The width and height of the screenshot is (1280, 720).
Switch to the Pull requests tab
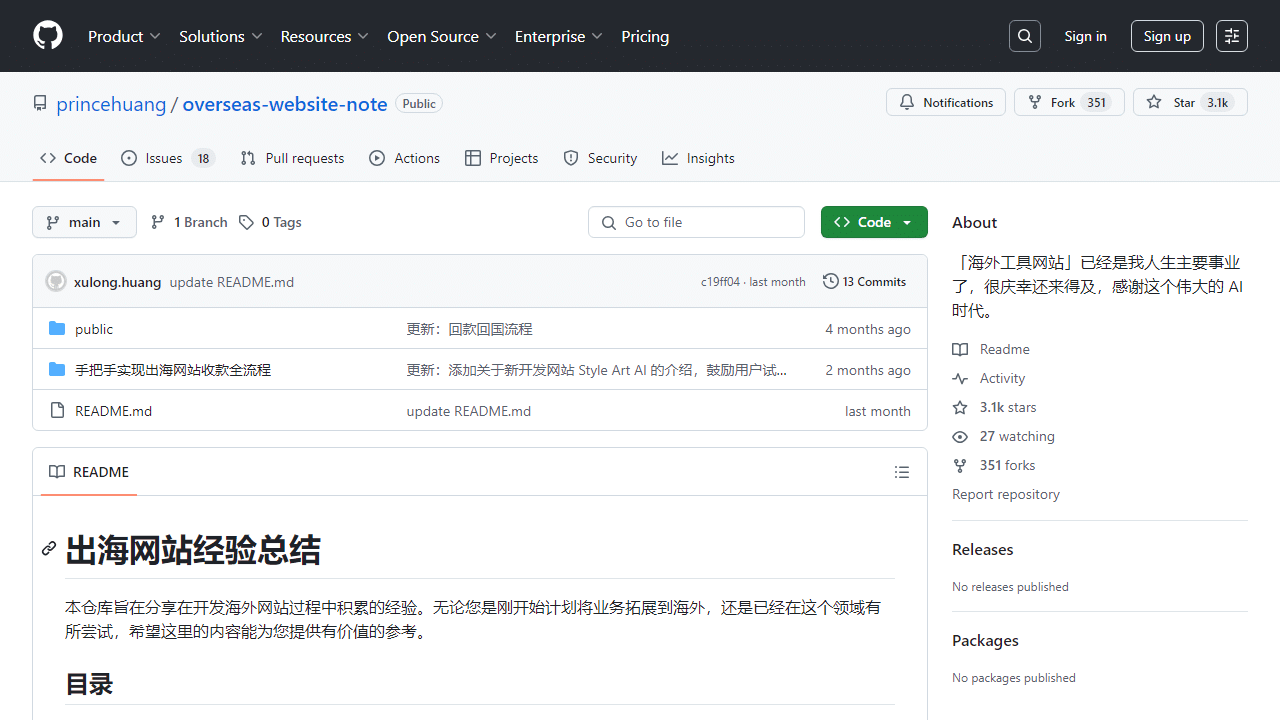(x=292, y=158)
